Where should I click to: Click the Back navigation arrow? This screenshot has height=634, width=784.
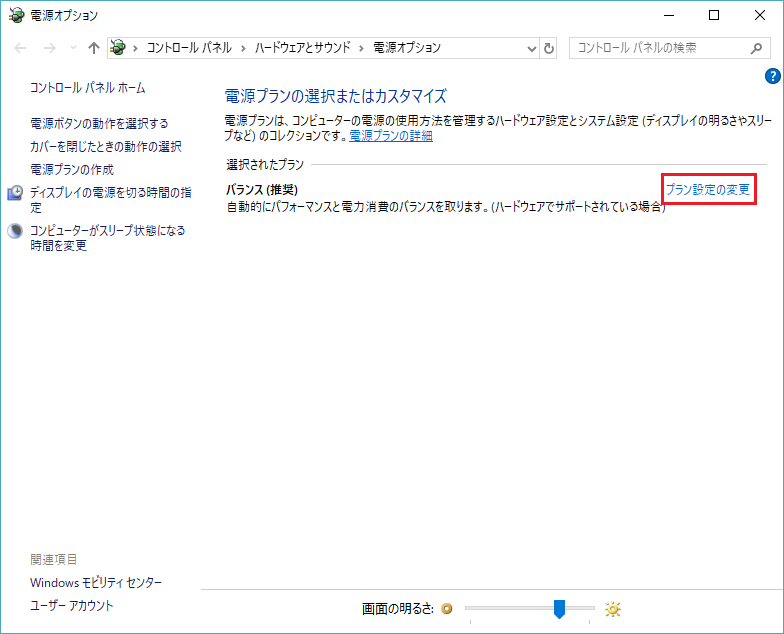(21, 48)
